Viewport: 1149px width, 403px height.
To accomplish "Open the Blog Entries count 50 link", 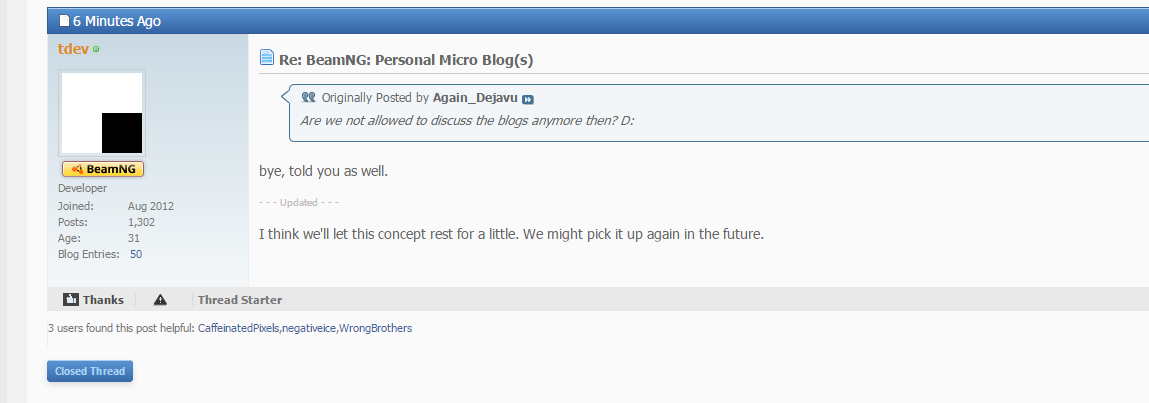I will click(136, 254).
